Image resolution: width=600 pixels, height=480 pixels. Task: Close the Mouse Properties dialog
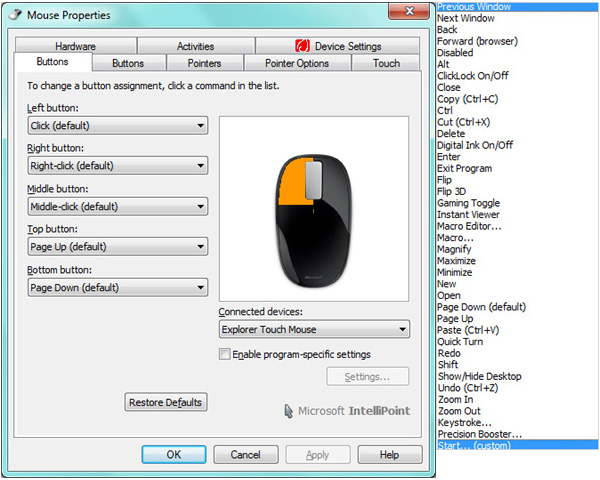pos(409,11)
